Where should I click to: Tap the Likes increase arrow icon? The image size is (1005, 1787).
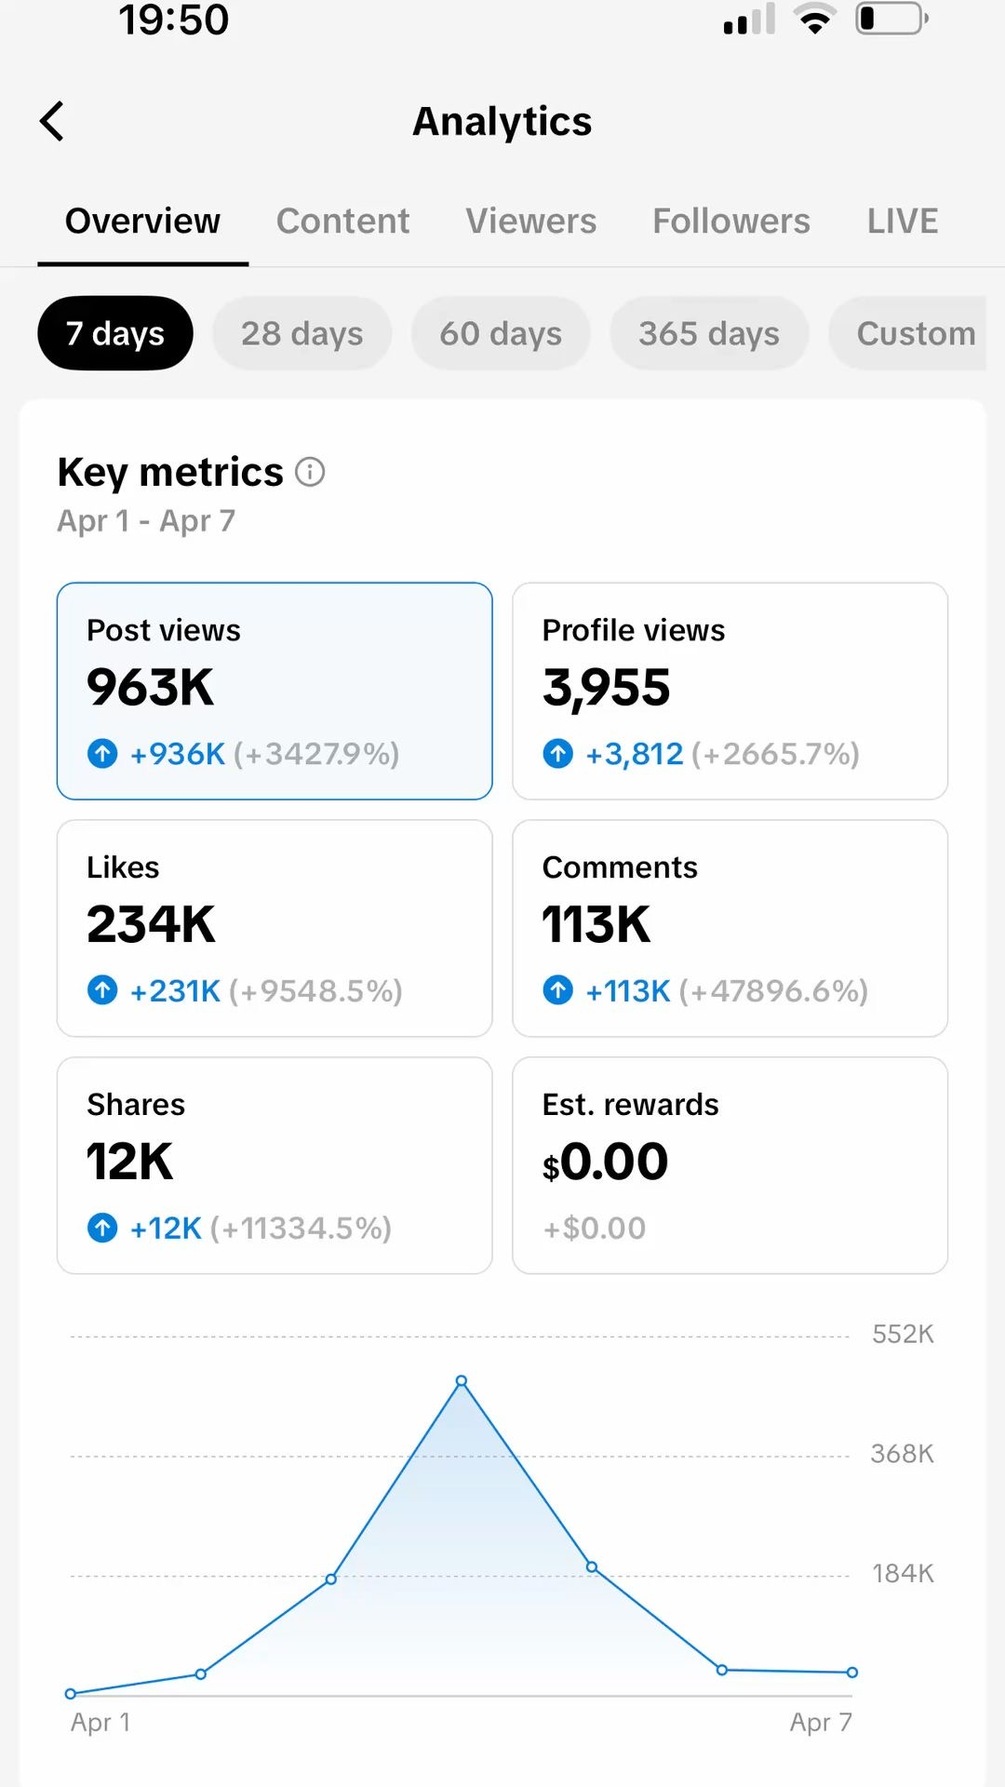pyautogui.click(x=103, y=990)
